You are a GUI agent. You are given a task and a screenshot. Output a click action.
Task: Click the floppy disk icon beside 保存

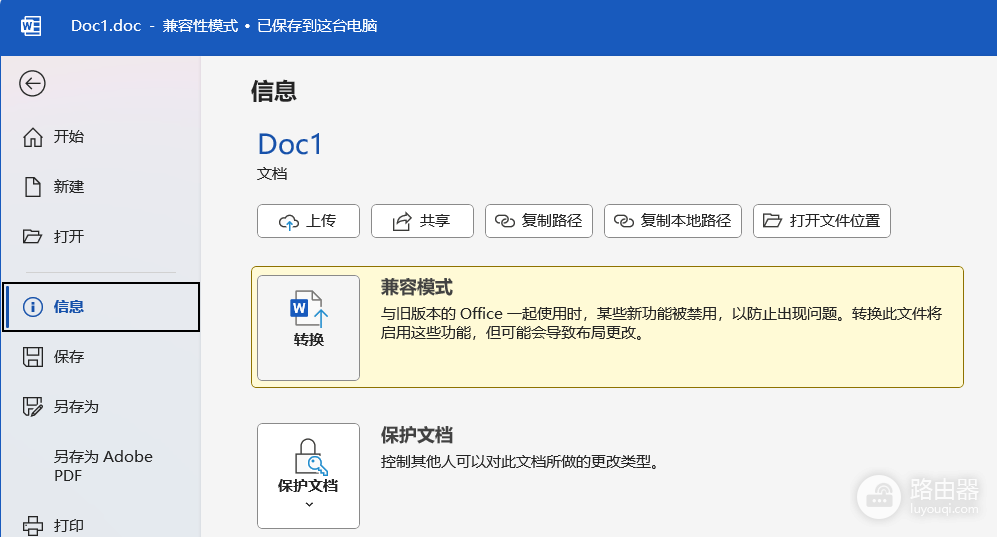click(x=33, y=357)
